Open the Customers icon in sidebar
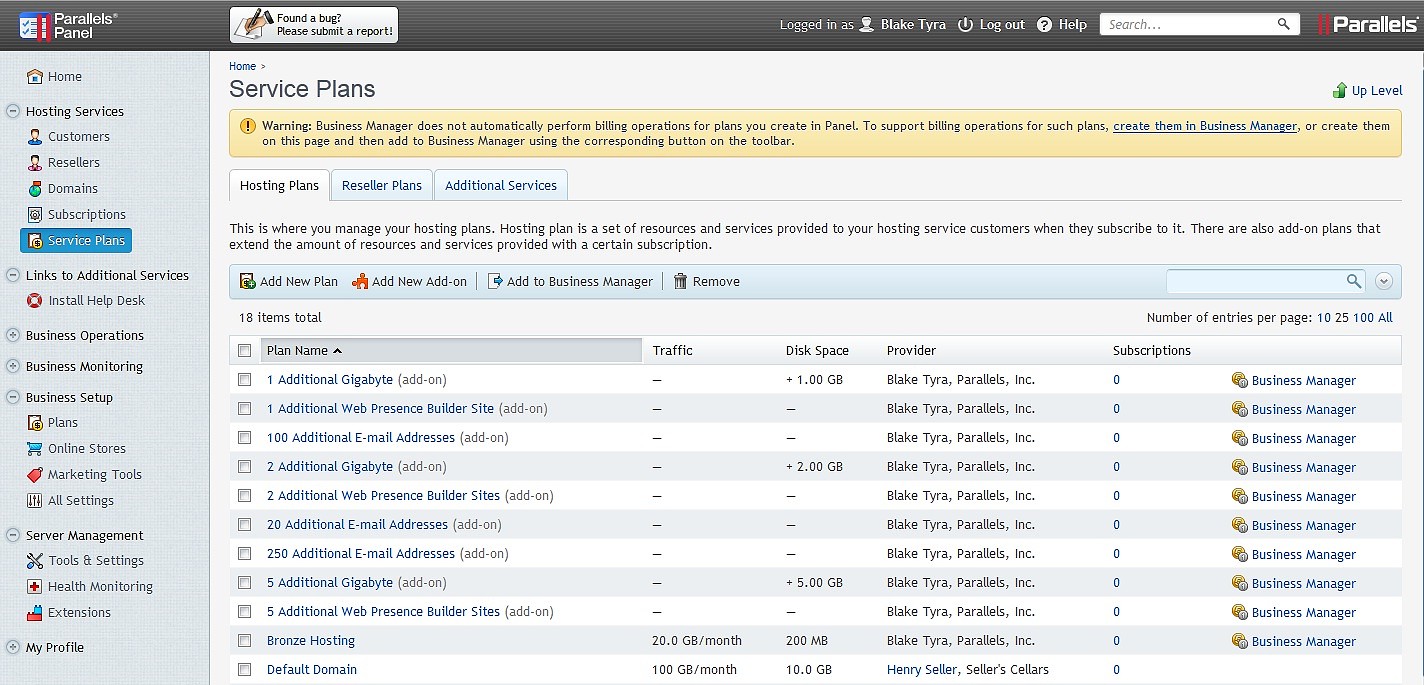Image resolution: width=1424 pixels, height=685 pixels. pyautogui.click(x=35, y=136)
